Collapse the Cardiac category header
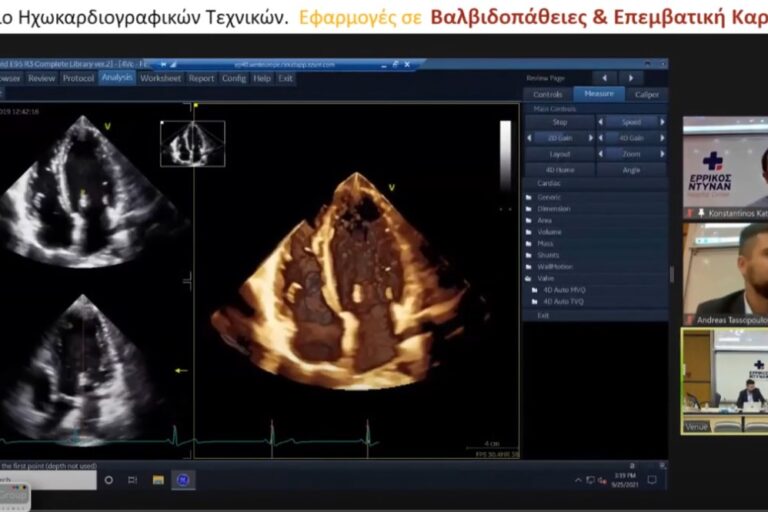 click(x=549, y=183)
